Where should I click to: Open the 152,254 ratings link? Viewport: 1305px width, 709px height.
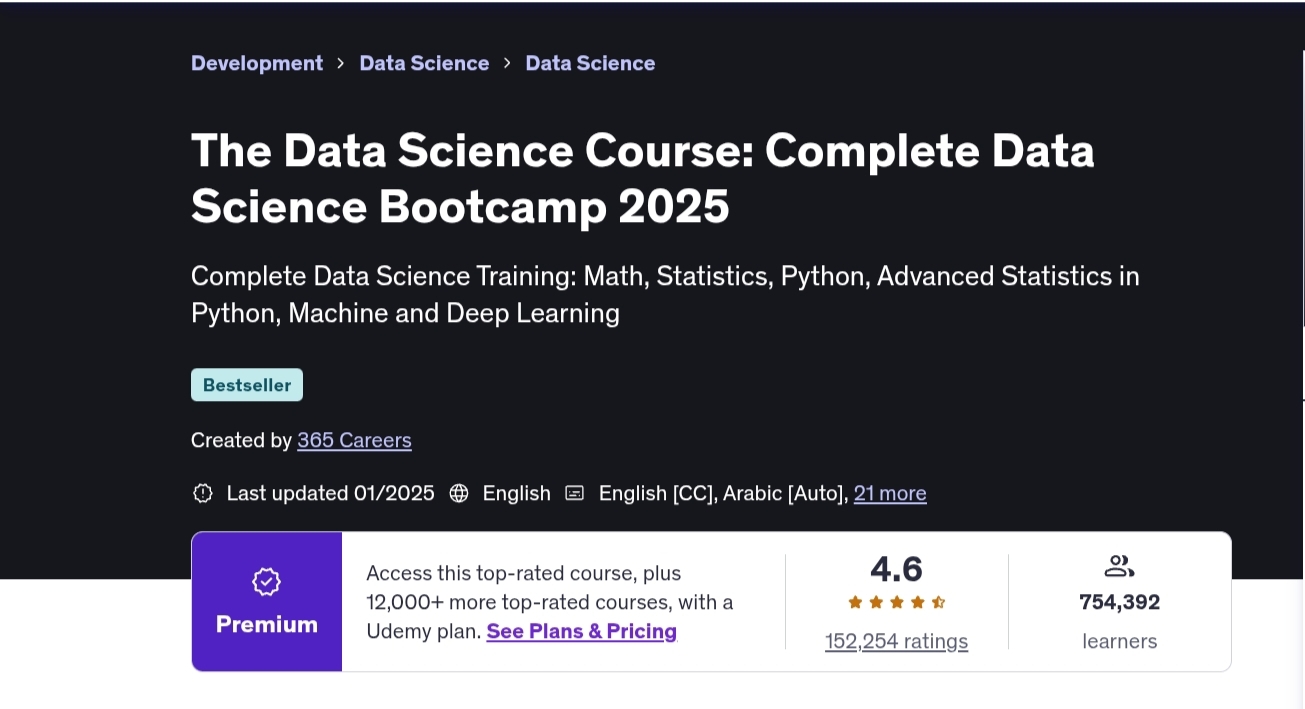click(896, 641)
